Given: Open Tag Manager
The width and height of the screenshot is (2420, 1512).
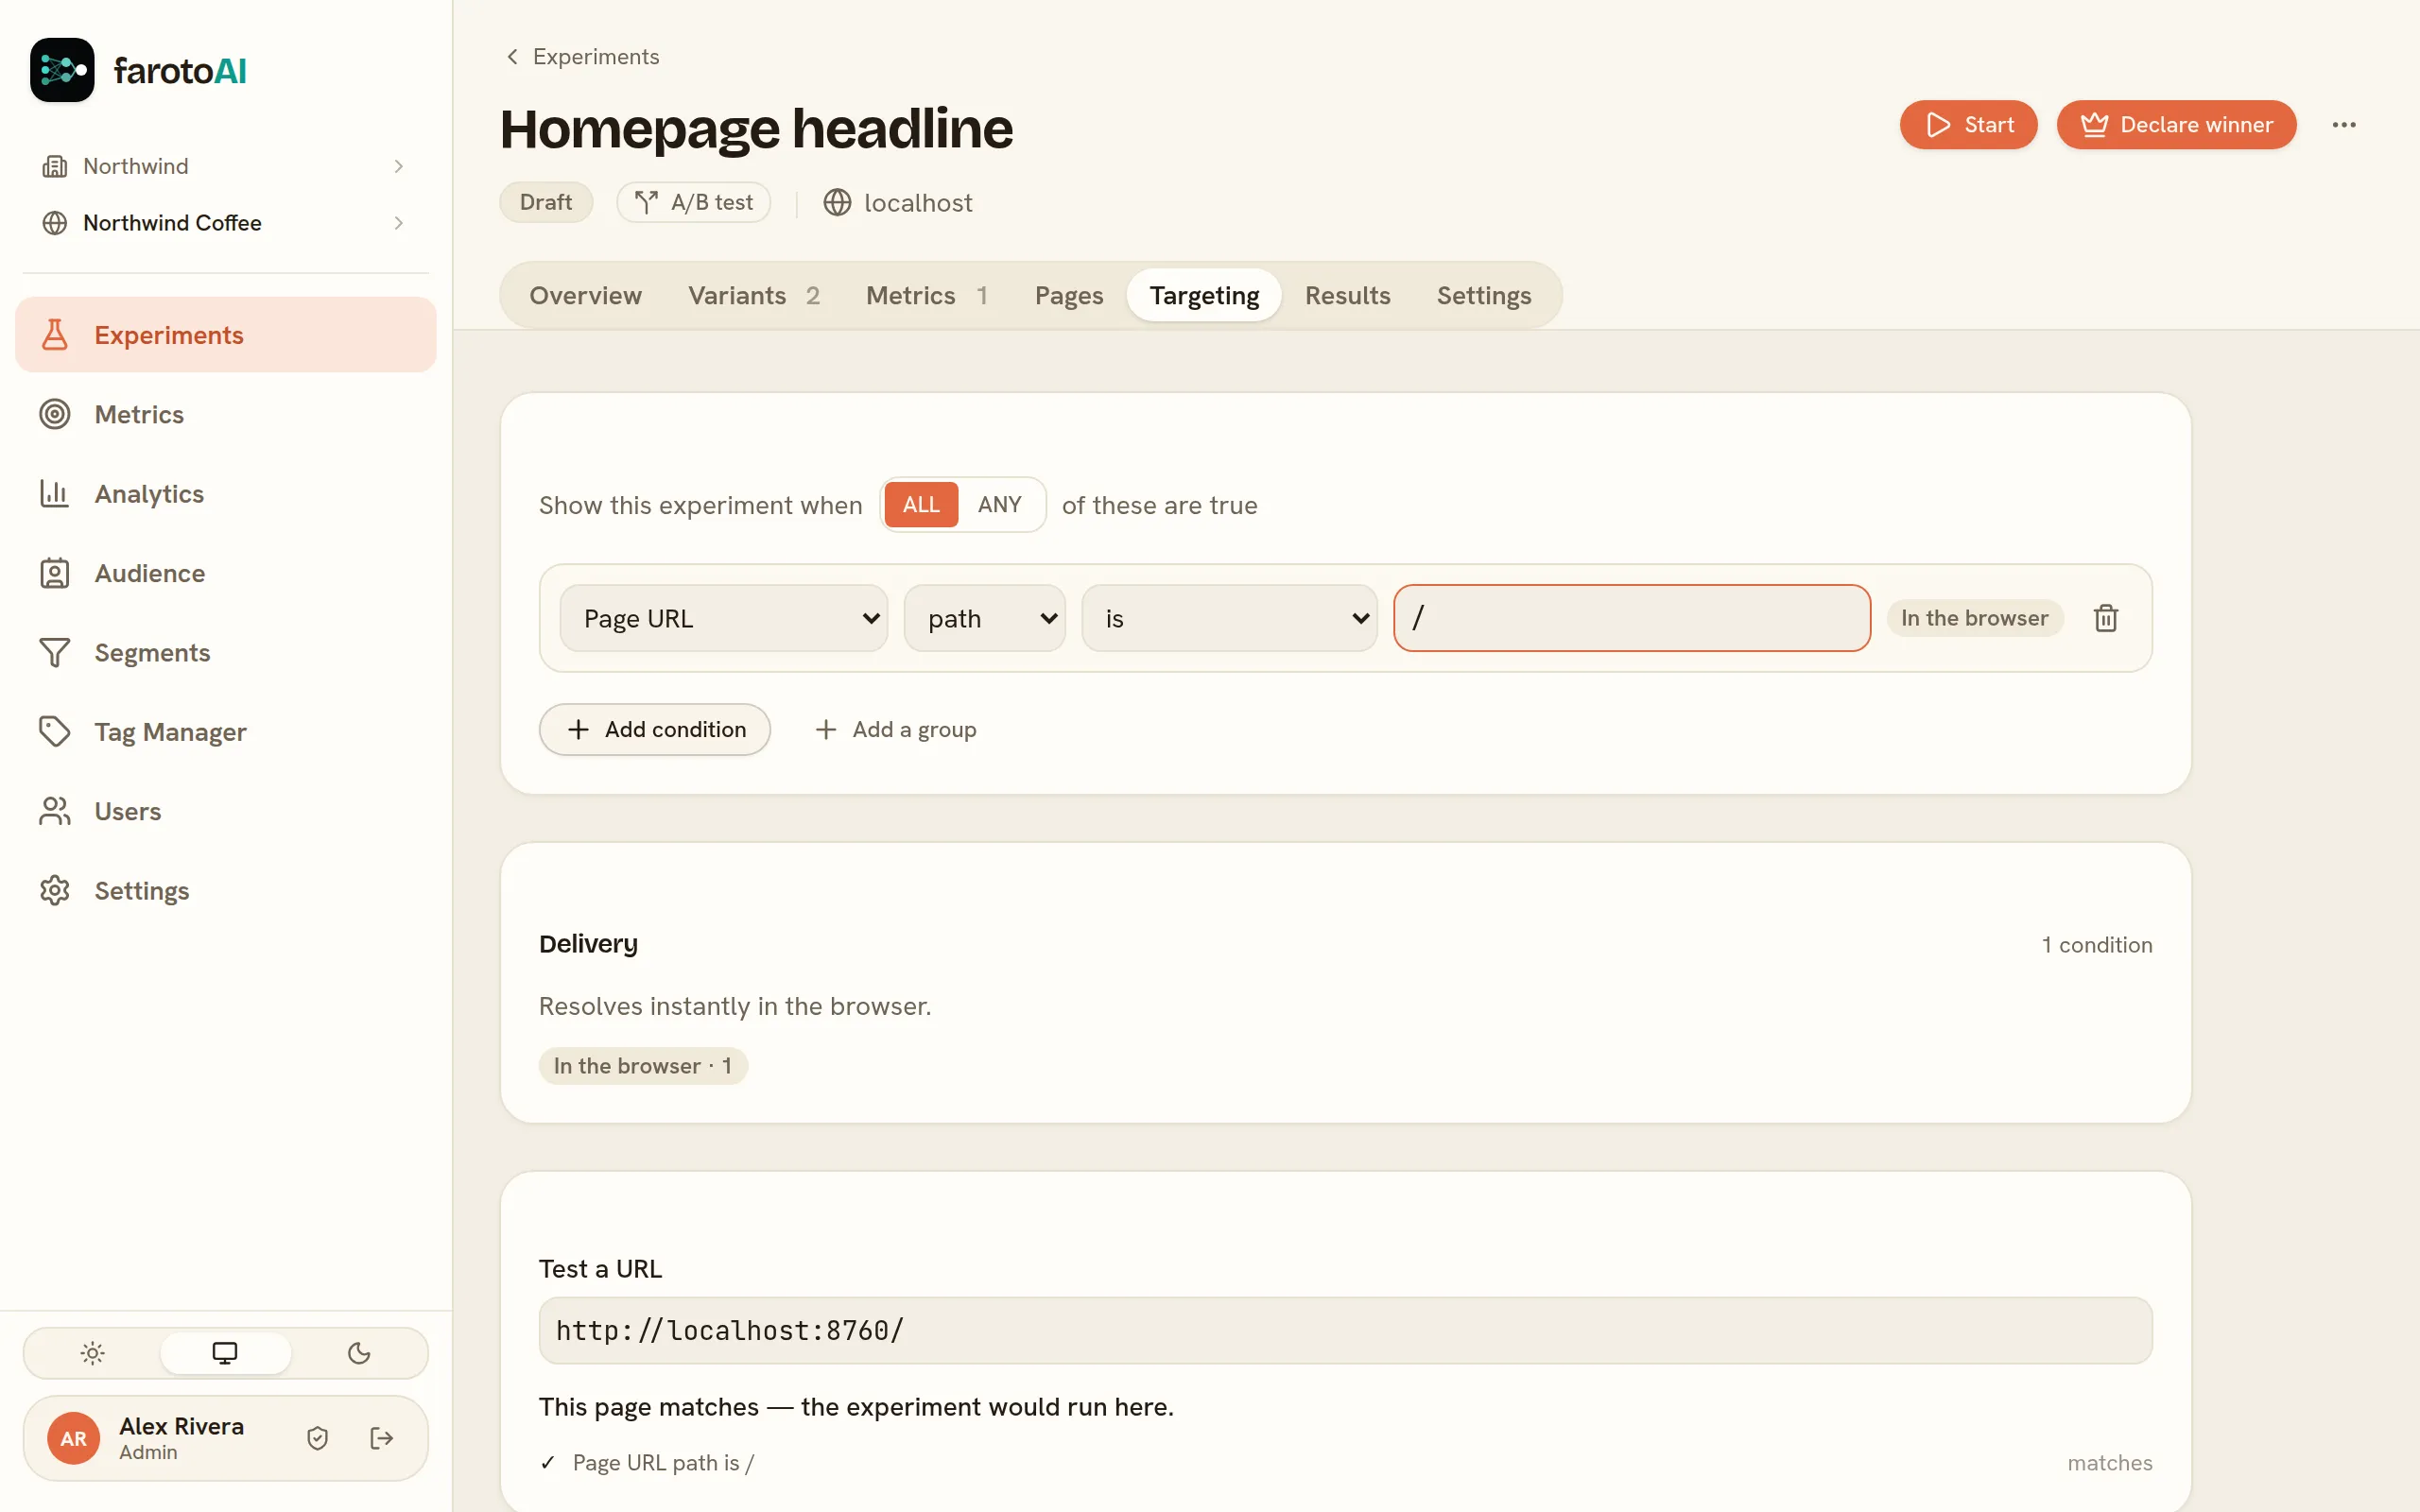Looking at the screenshot, I should (226, 732).
